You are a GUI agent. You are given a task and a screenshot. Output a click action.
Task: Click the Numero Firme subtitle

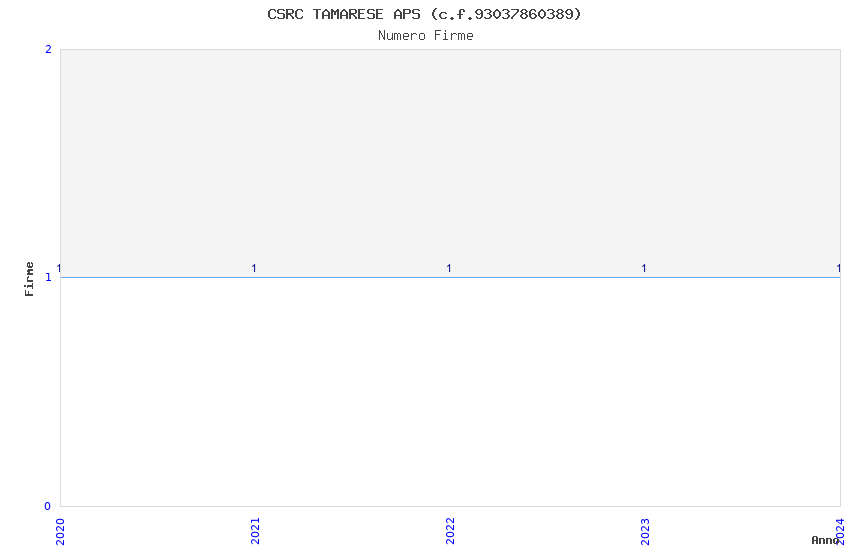426,36
